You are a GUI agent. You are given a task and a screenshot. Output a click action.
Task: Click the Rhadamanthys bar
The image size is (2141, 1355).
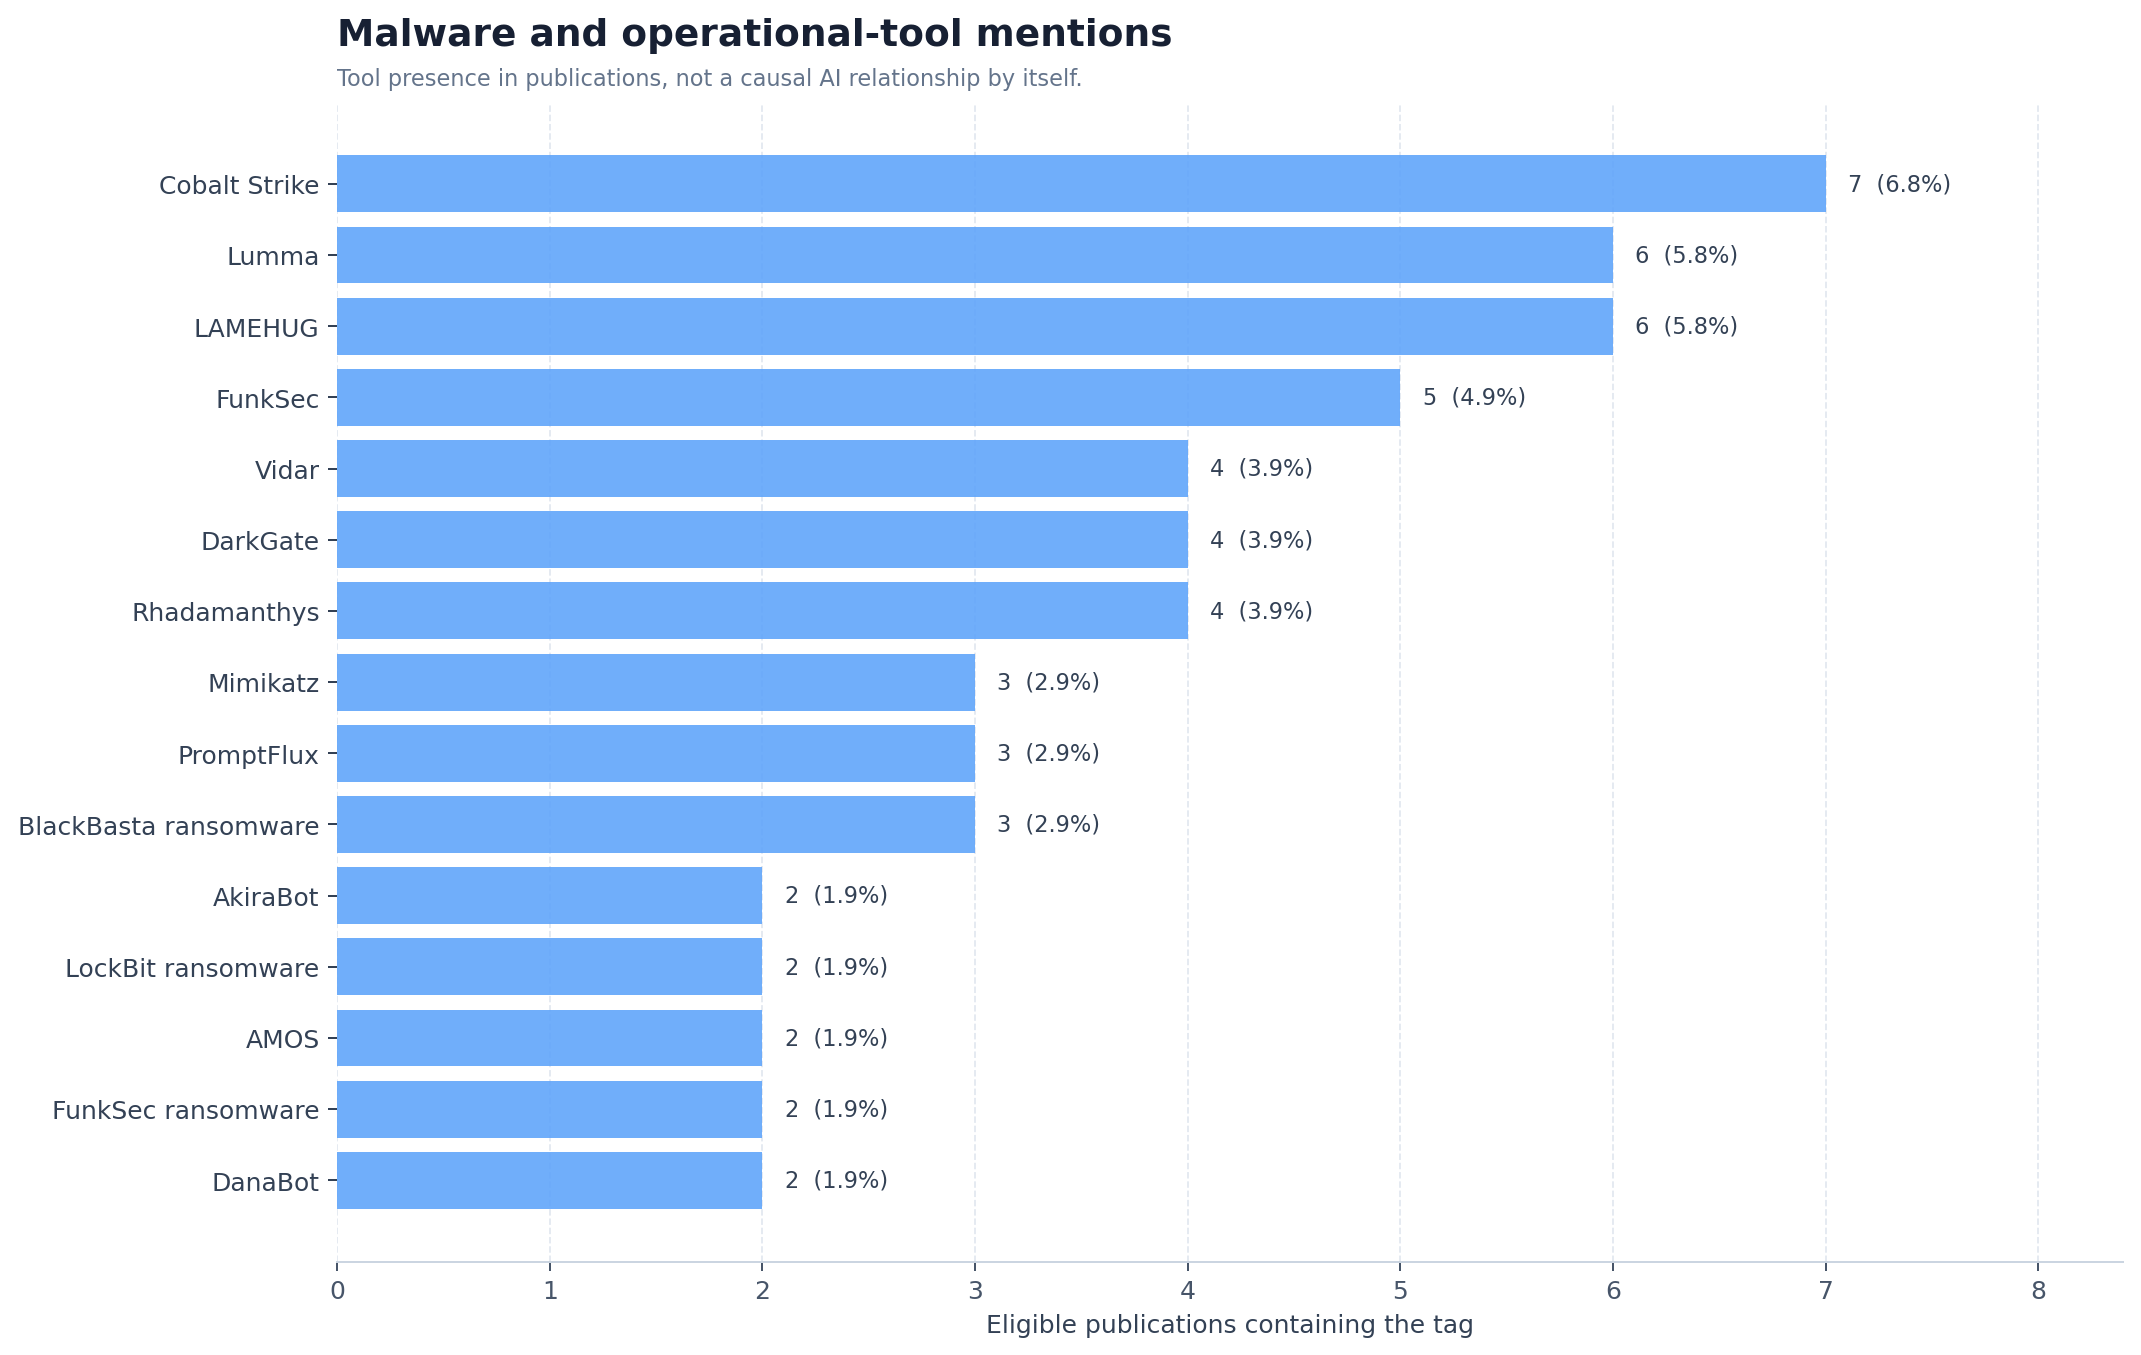point(762,610)
